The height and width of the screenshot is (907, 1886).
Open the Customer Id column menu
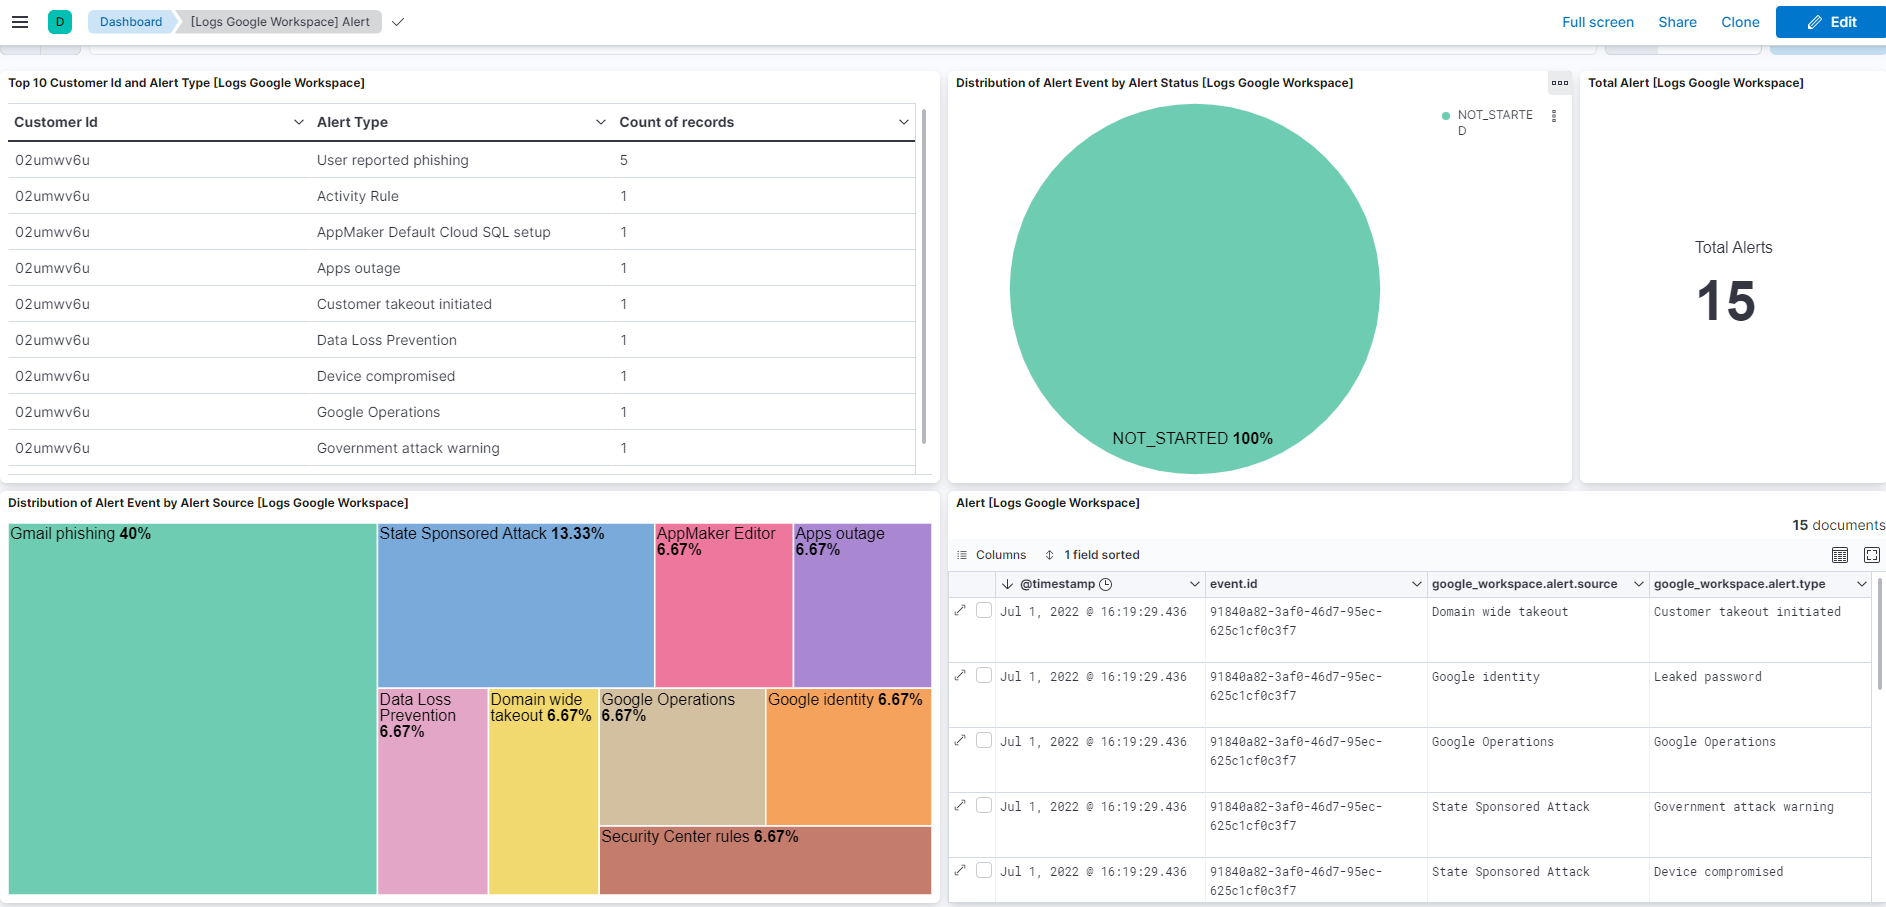pyautogui.click(x=298, y=122)
